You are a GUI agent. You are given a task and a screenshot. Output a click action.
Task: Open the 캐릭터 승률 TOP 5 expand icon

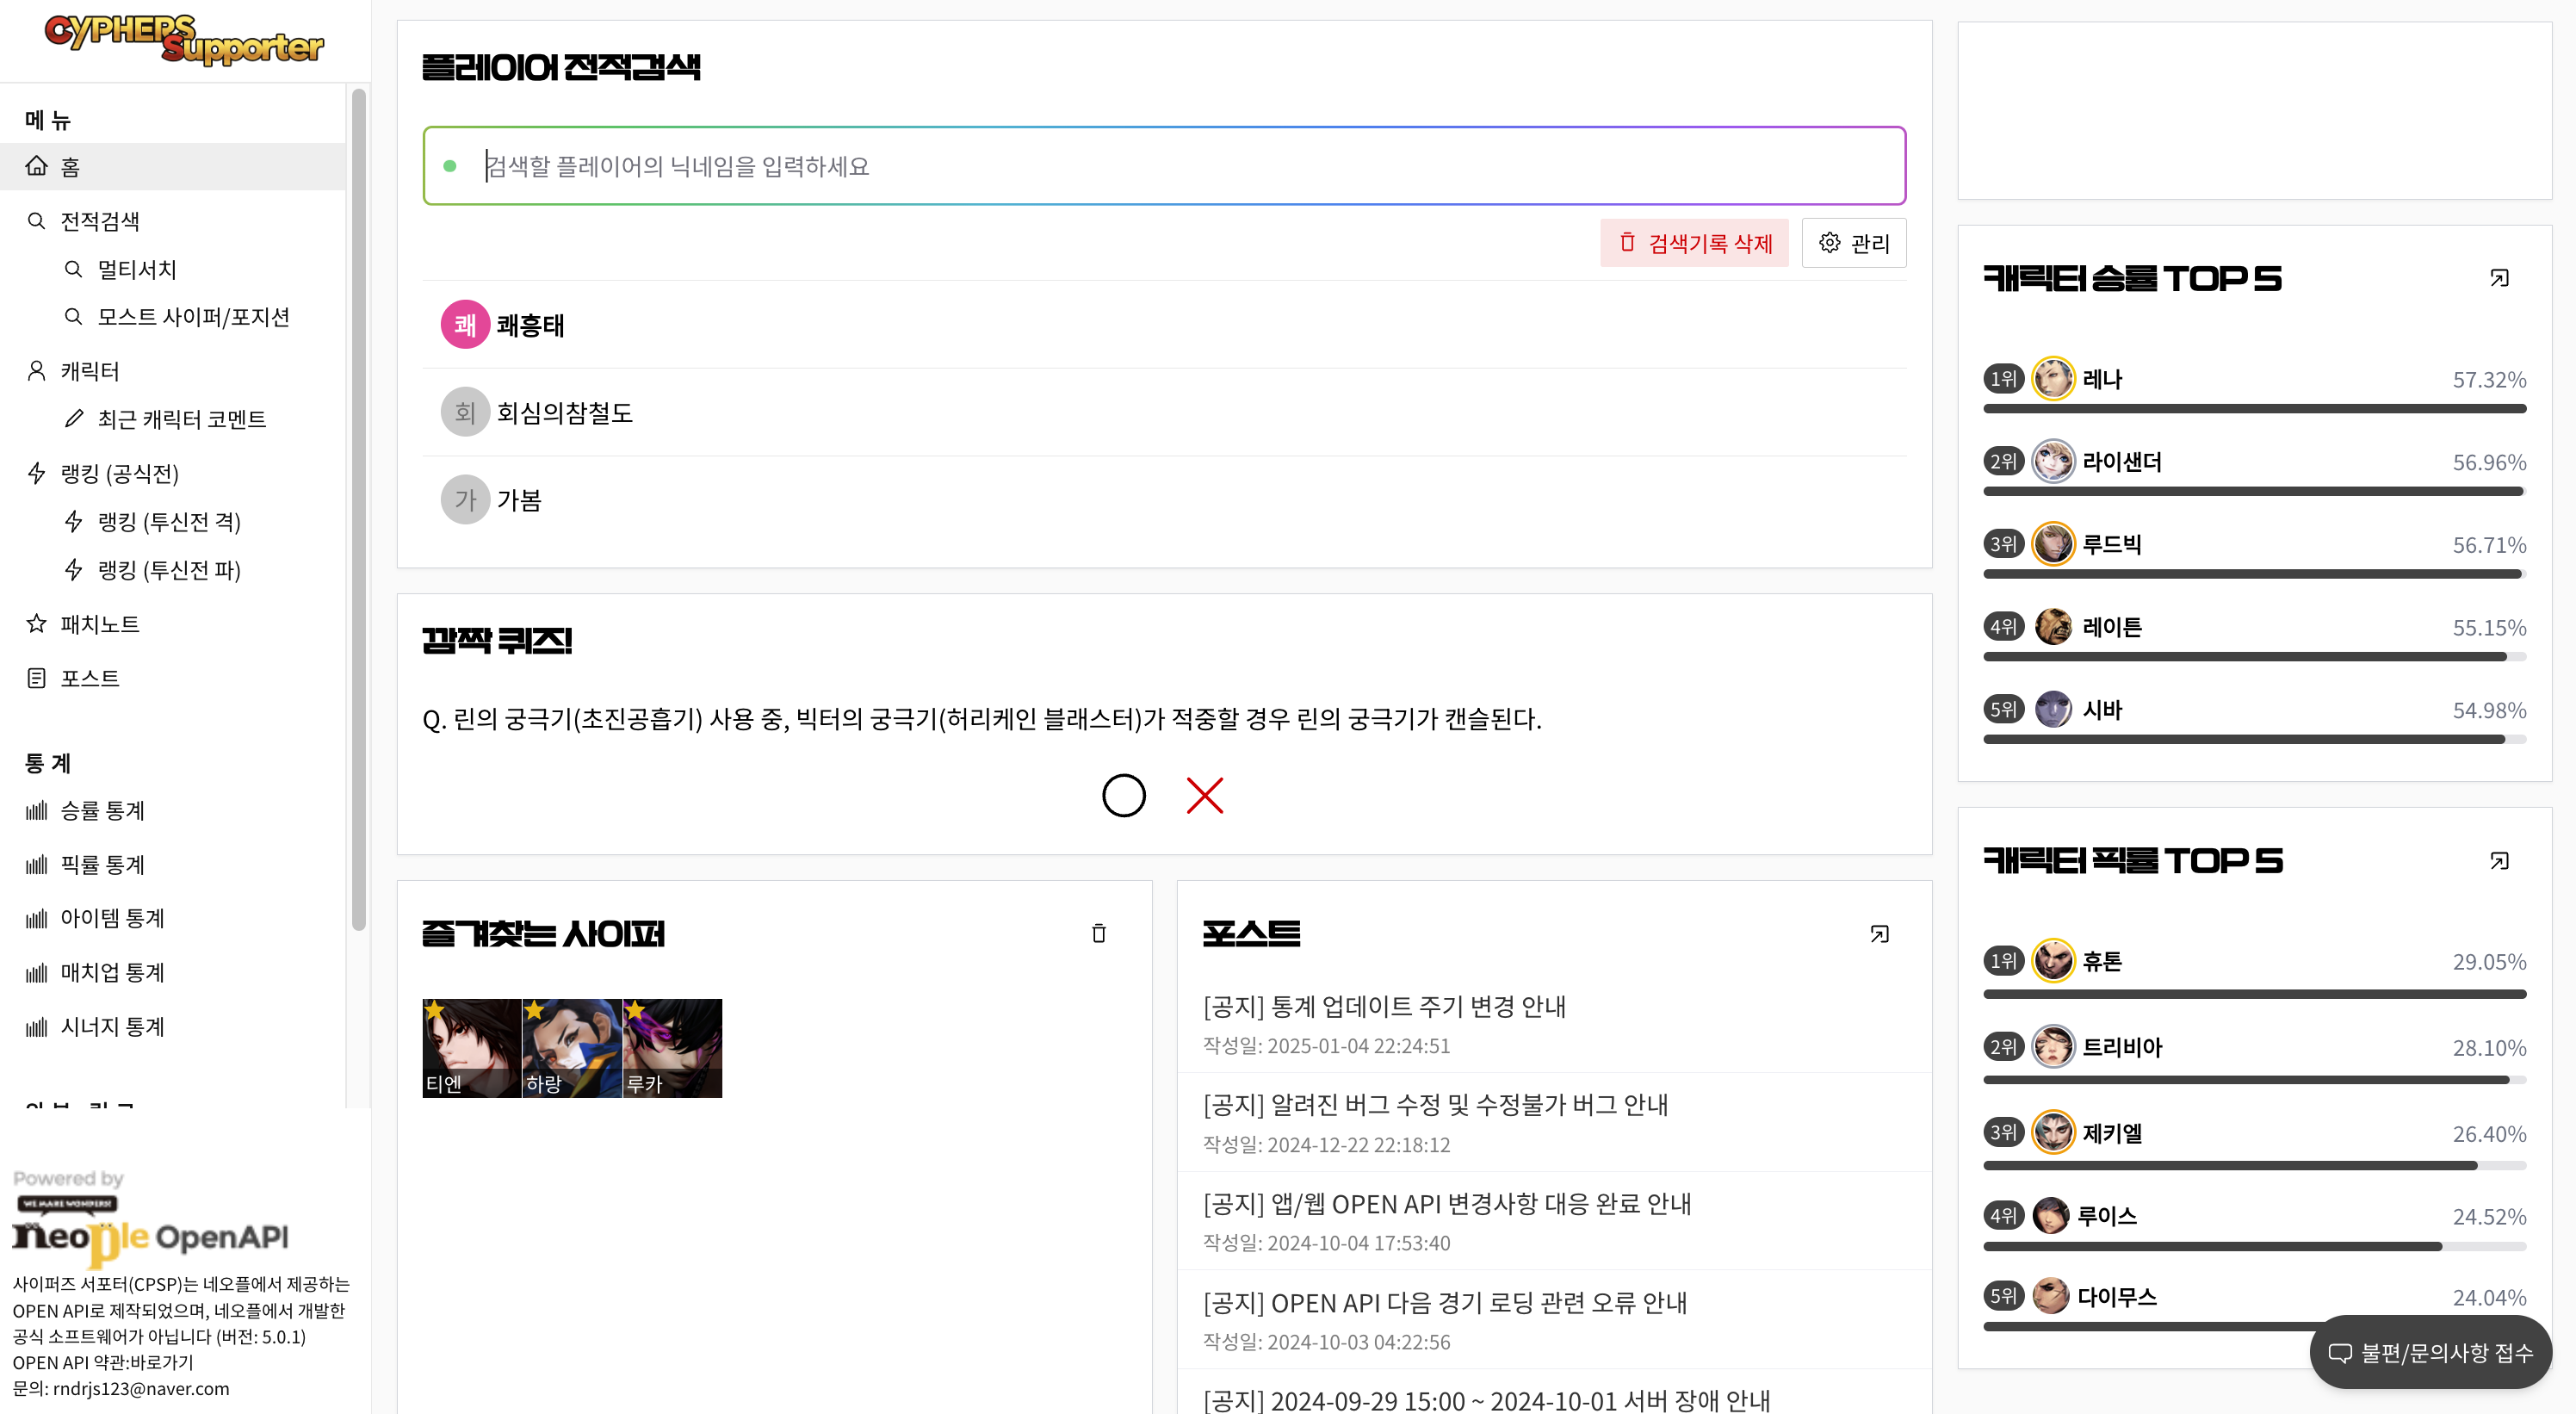point(2498,278)
